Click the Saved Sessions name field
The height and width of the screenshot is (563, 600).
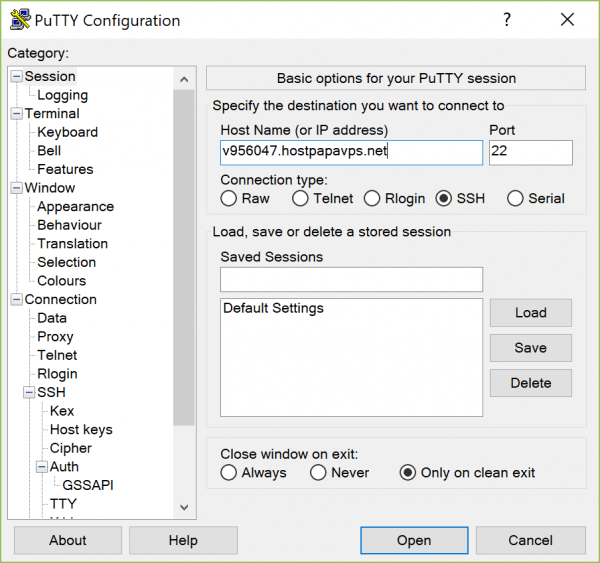pyautogui.click(x=351, y=279)
